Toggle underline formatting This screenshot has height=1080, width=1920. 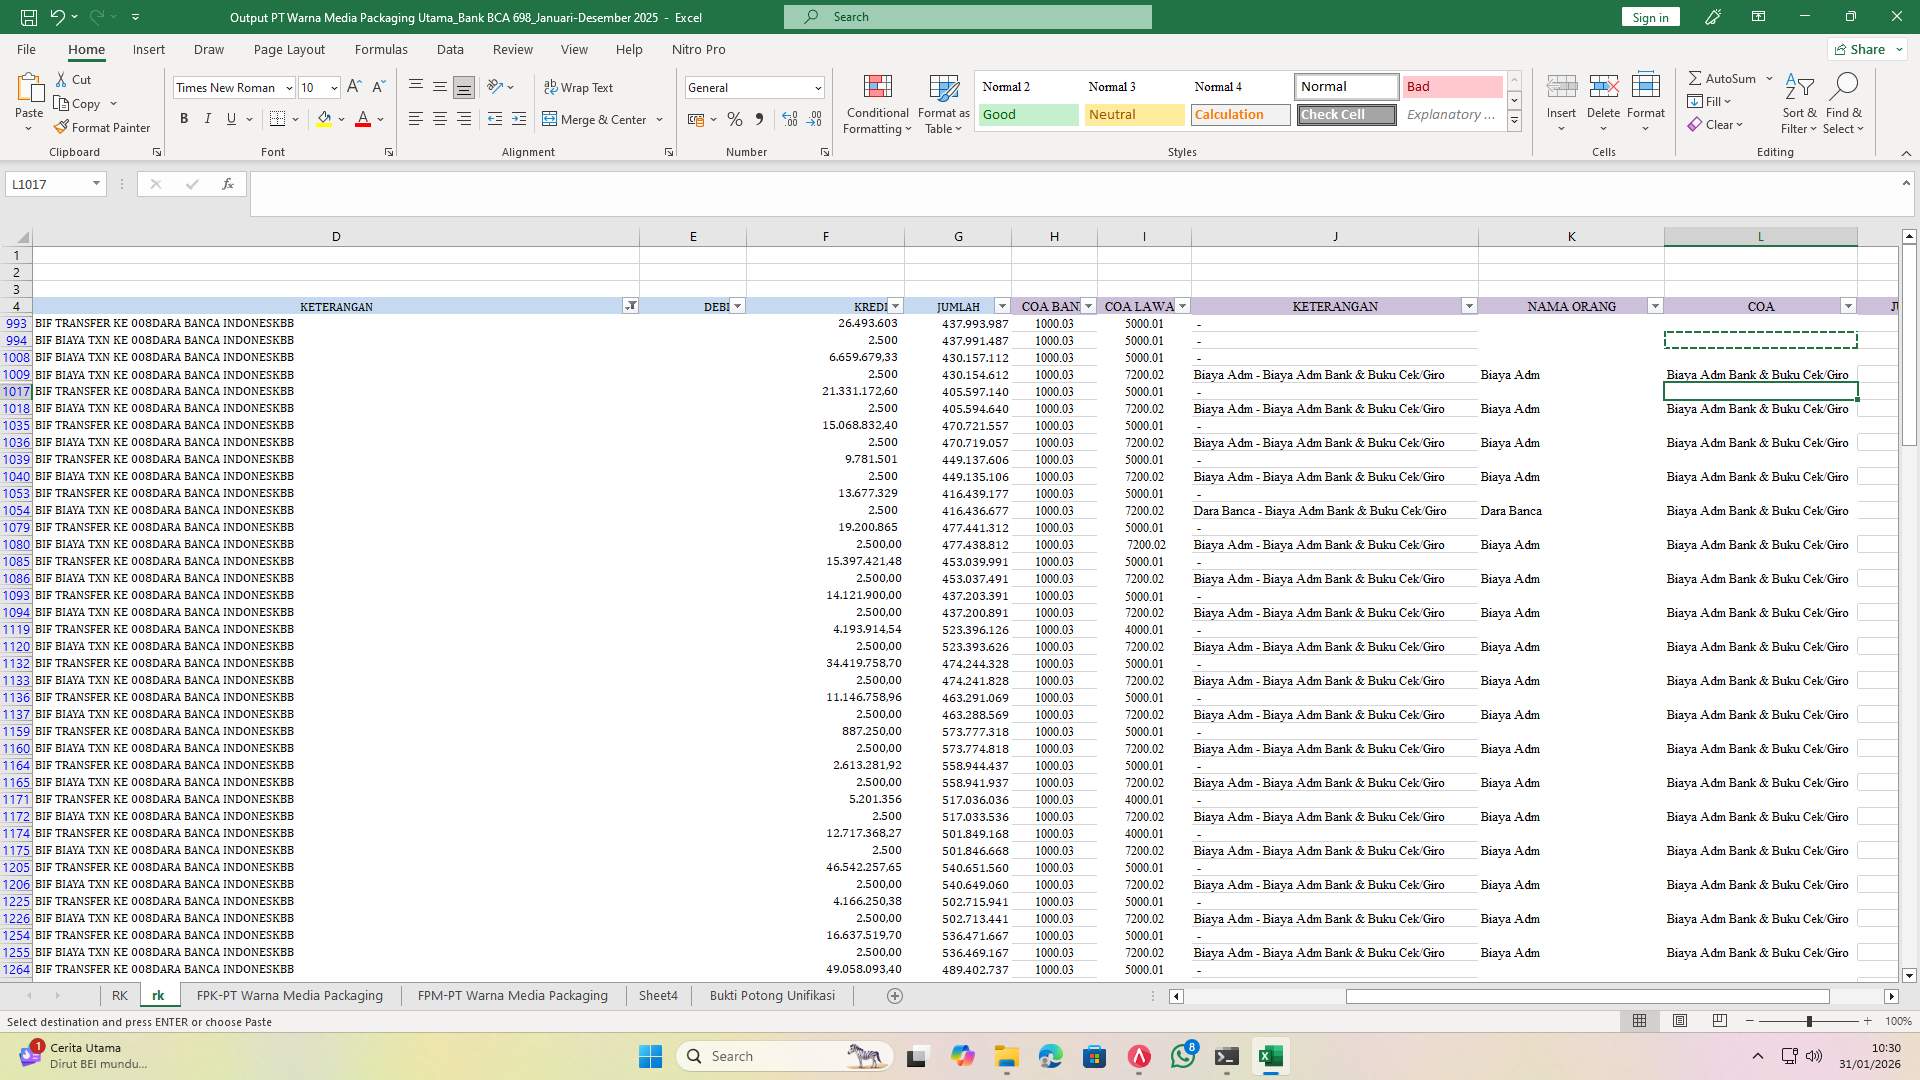click(x=229, y=118)
